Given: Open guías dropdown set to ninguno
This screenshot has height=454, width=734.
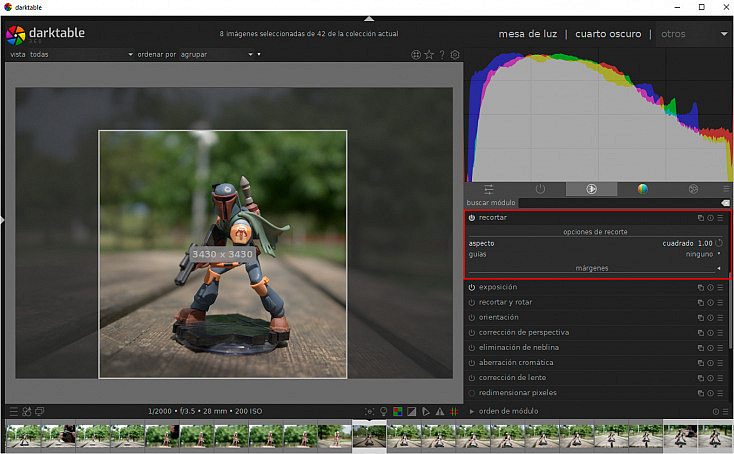Looking at the screenshot, I should click(x=595, y=254).
